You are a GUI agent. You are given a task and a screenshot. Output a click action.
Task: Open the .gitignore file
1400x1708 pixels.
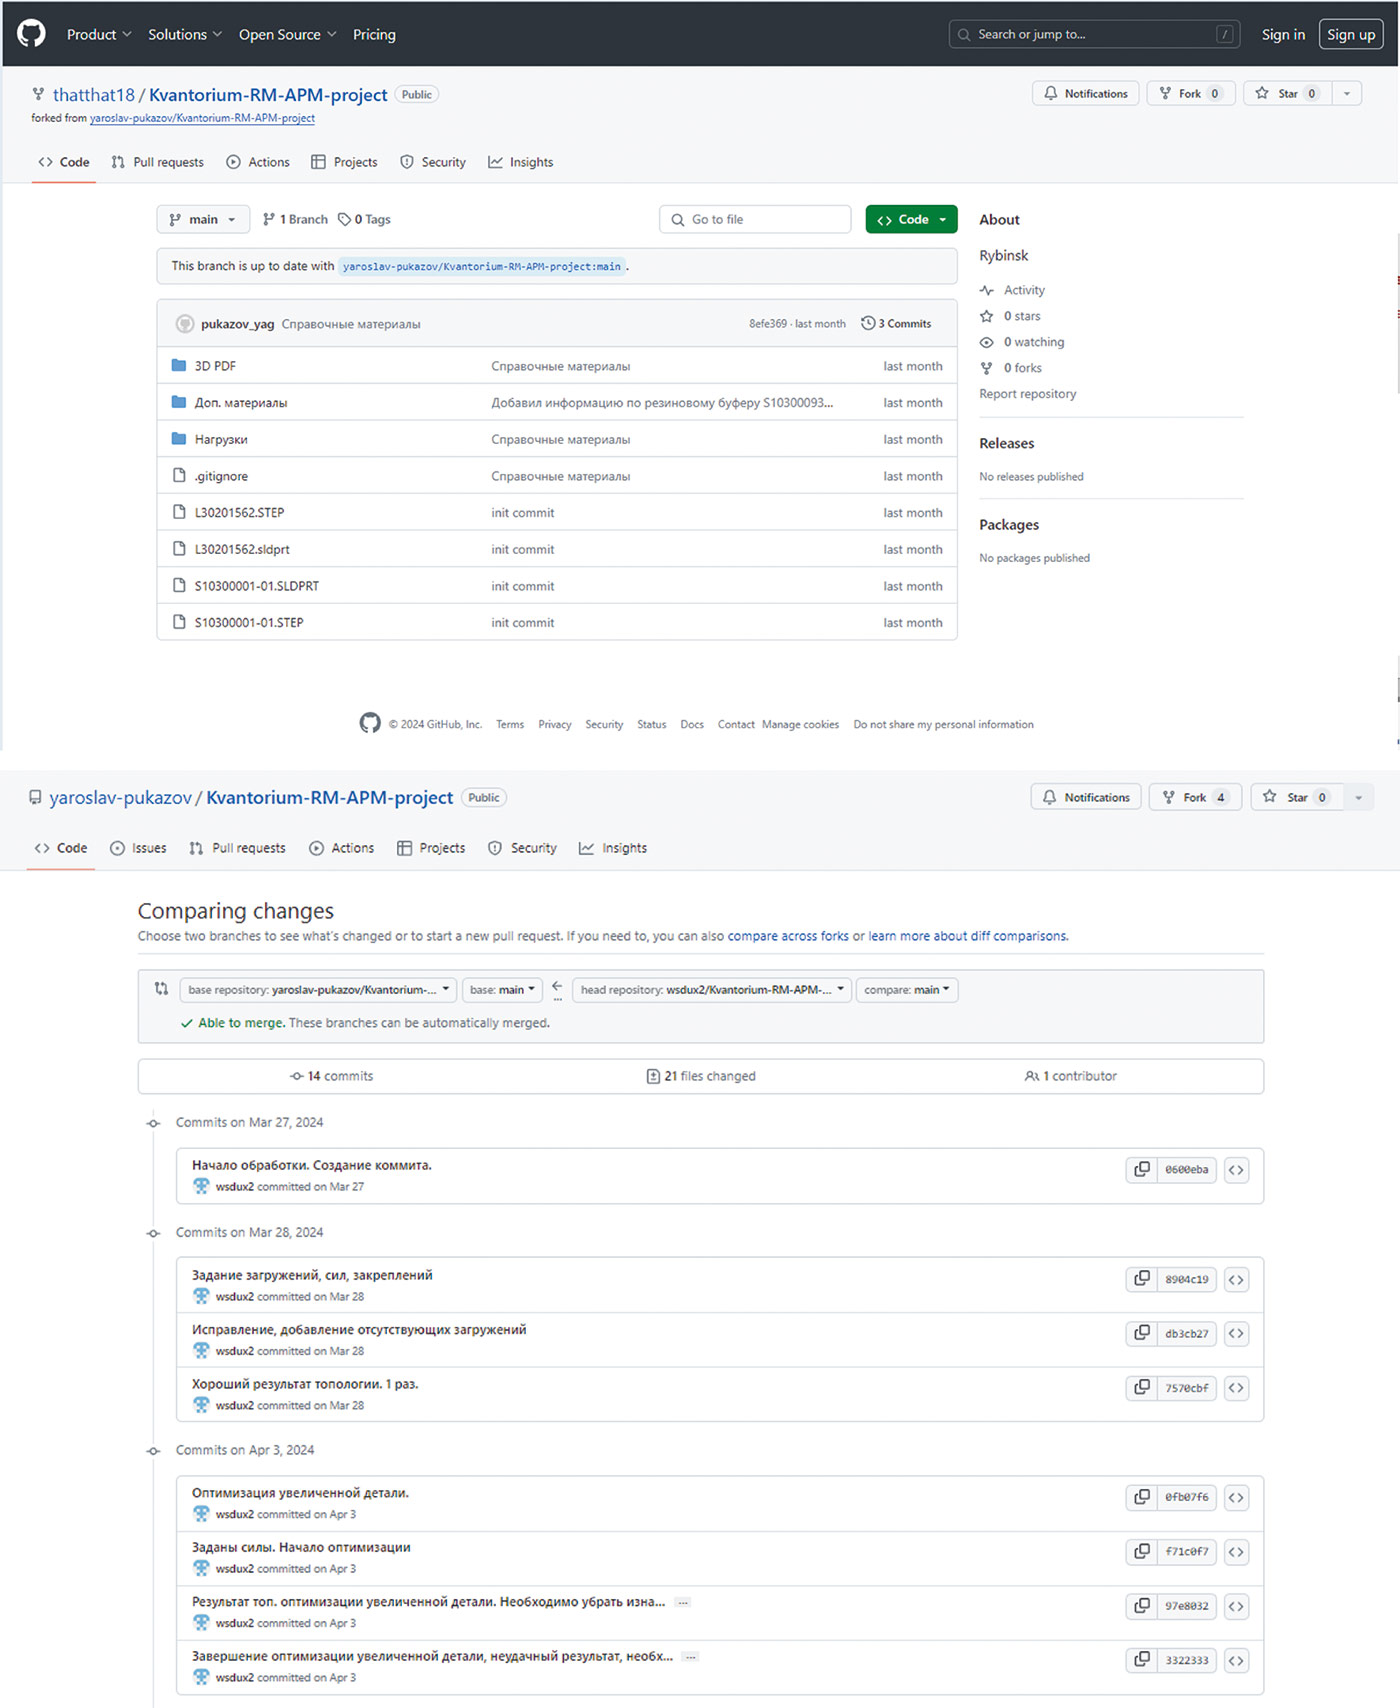click(221, 476)
